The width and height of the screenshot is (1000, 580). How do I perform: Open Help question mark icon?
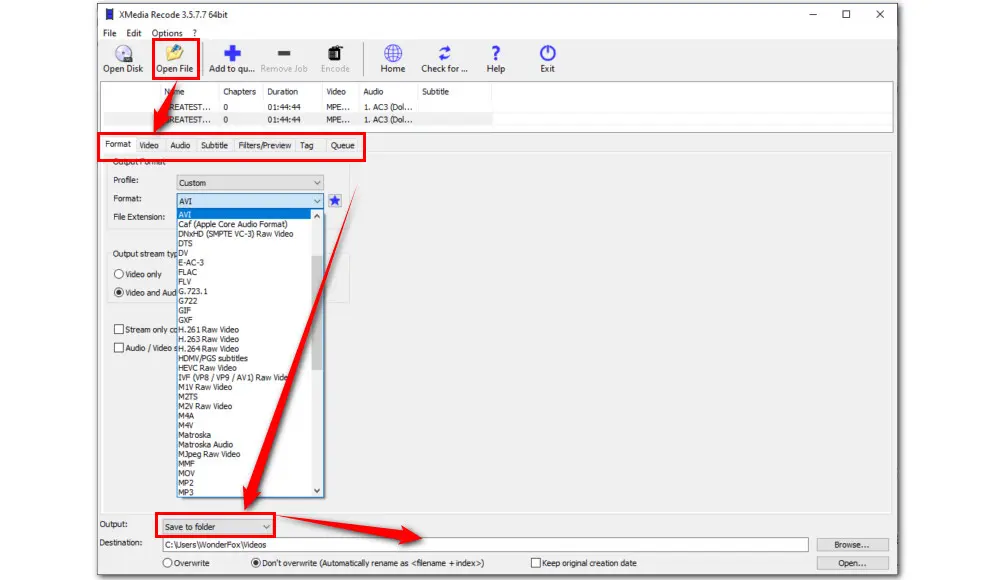(x=496, y=54)
